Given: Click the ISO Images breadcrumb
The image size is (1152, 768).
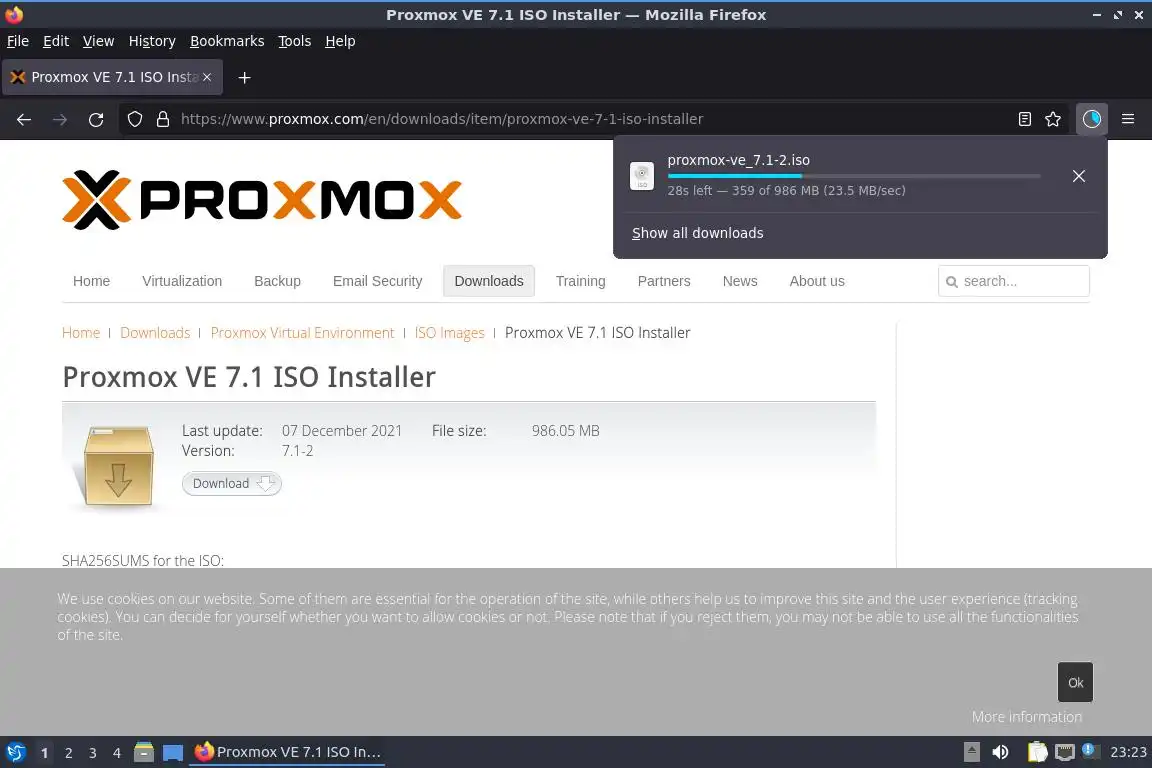Looking at the screenshot, I should (x=450, y=333).
